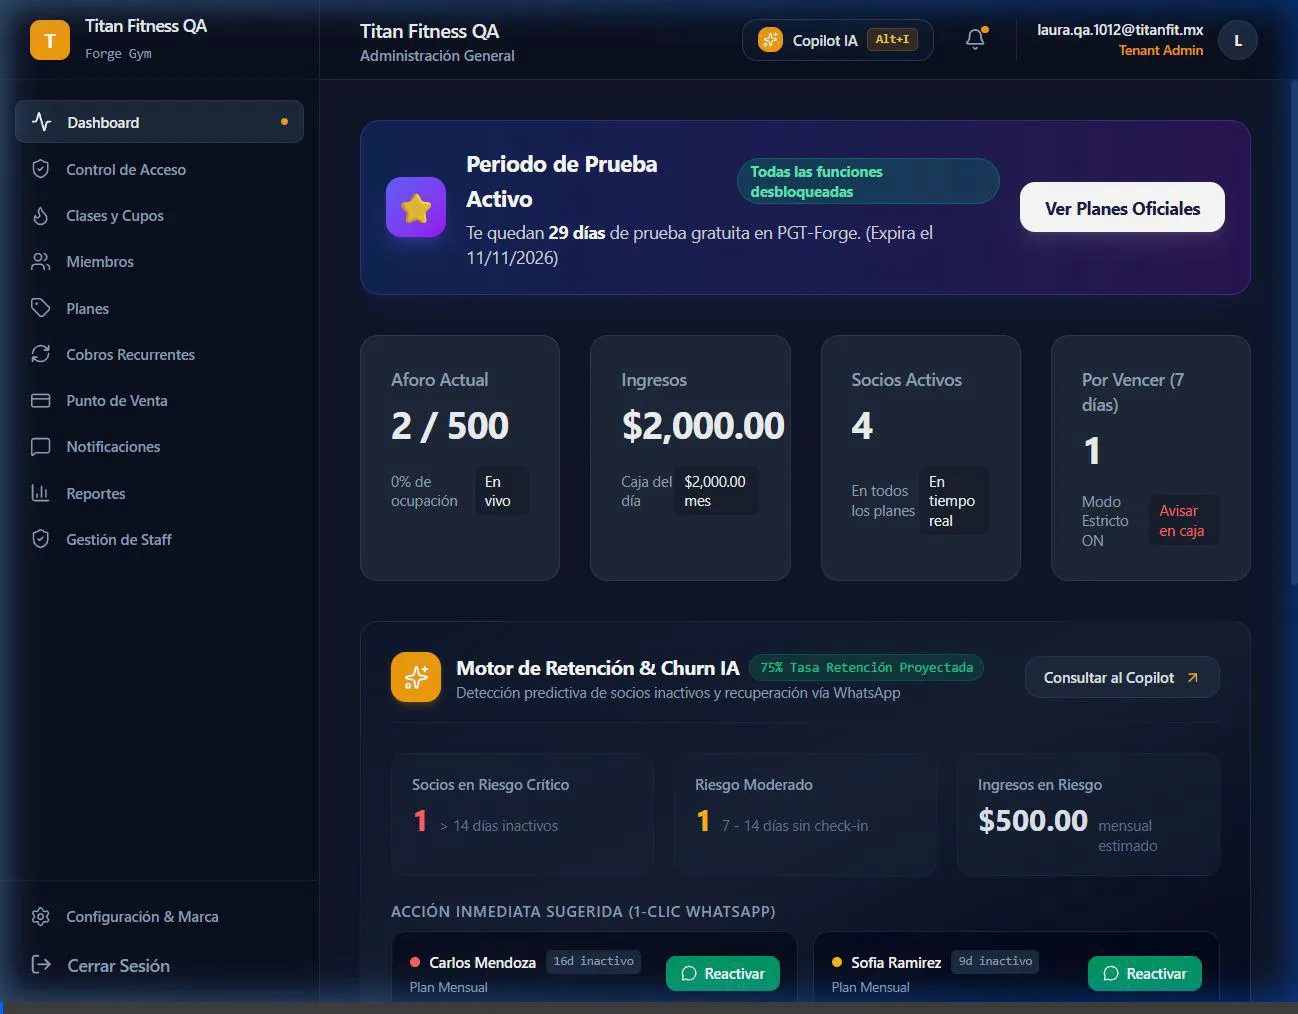Click the Cobros Recurrentes refresh icon
Image resolution: width=1298 pixels, height=1014 pixels.
pyautogui.click(x=41, y=354)
